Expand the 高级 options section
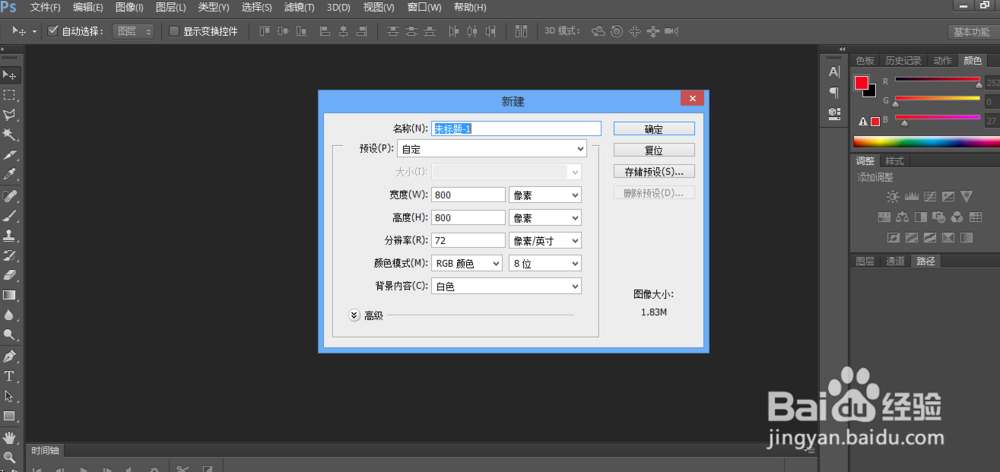 point(355,315)
